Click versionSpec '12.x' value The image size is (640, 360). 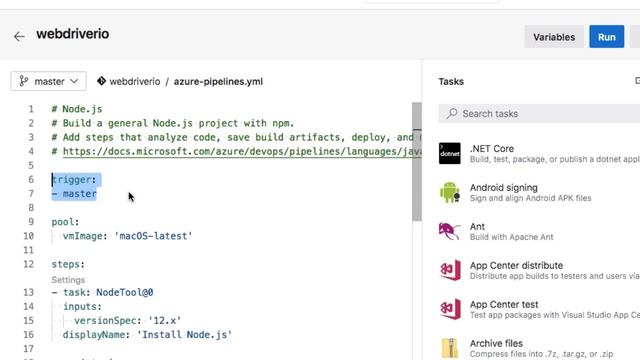(x=164, y=321)
